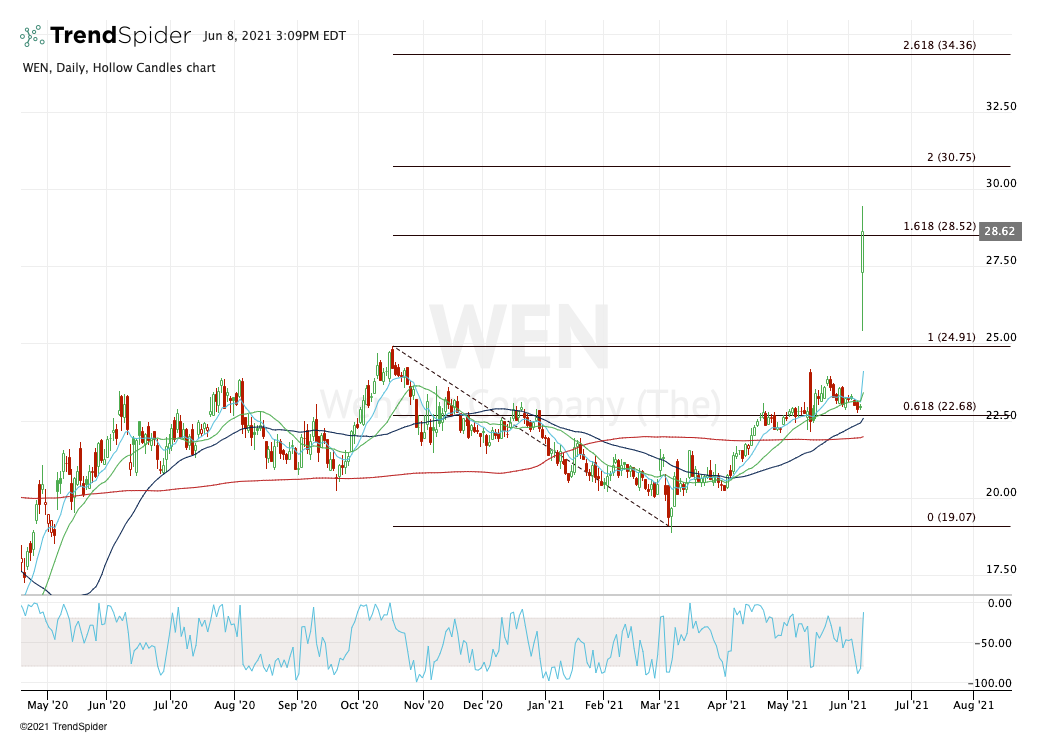Click the May '21 date label

[x=787, y=705]
